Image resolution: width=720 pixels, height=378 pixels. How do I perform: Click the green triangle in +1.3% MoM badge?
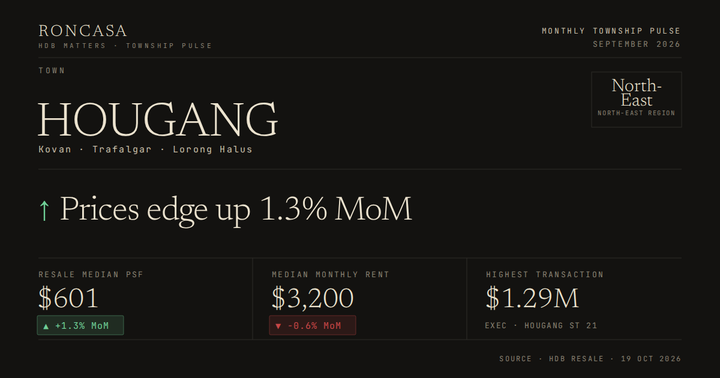46,326
